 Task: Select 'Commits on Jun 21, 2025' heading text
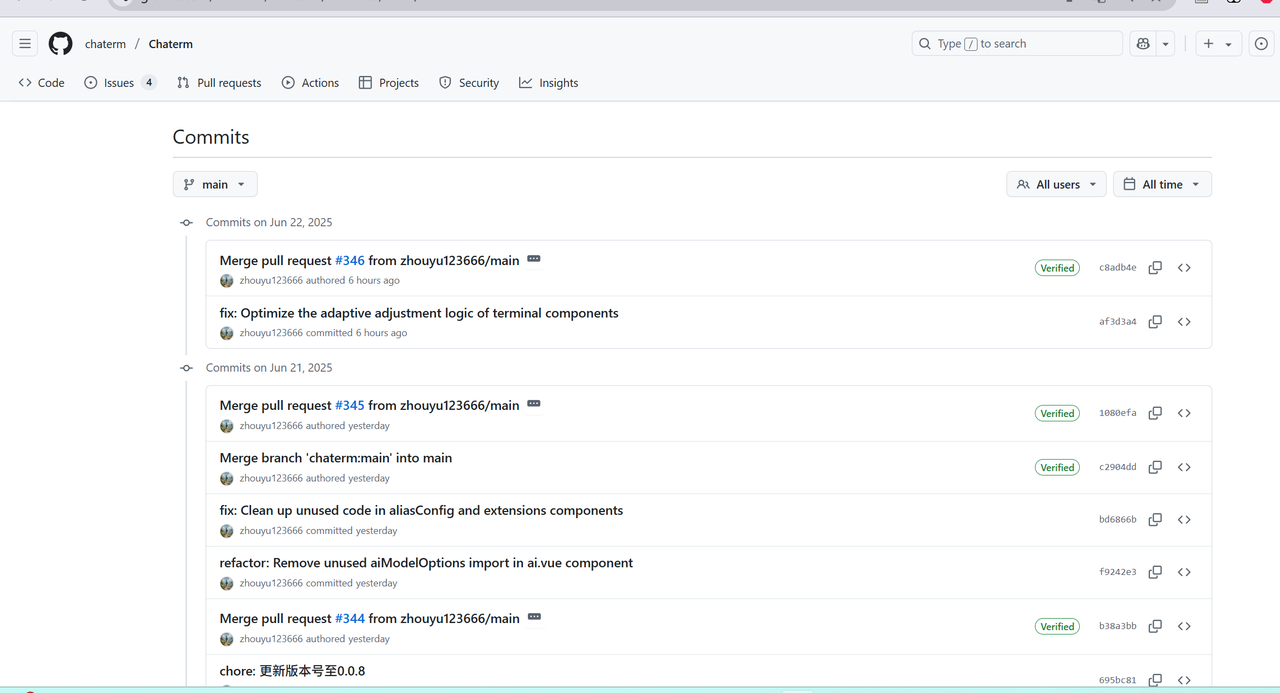[x=269, y=368]
